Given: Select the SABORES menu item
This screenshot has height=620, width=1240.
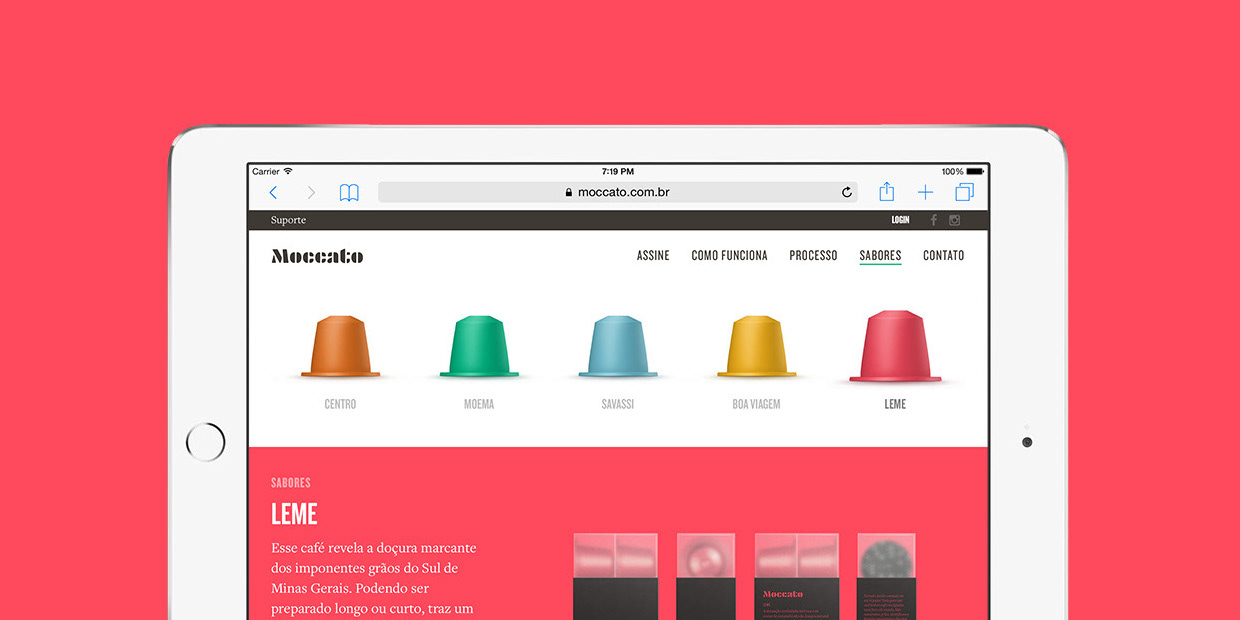Looking at the screenshot, I should (880, 256).
